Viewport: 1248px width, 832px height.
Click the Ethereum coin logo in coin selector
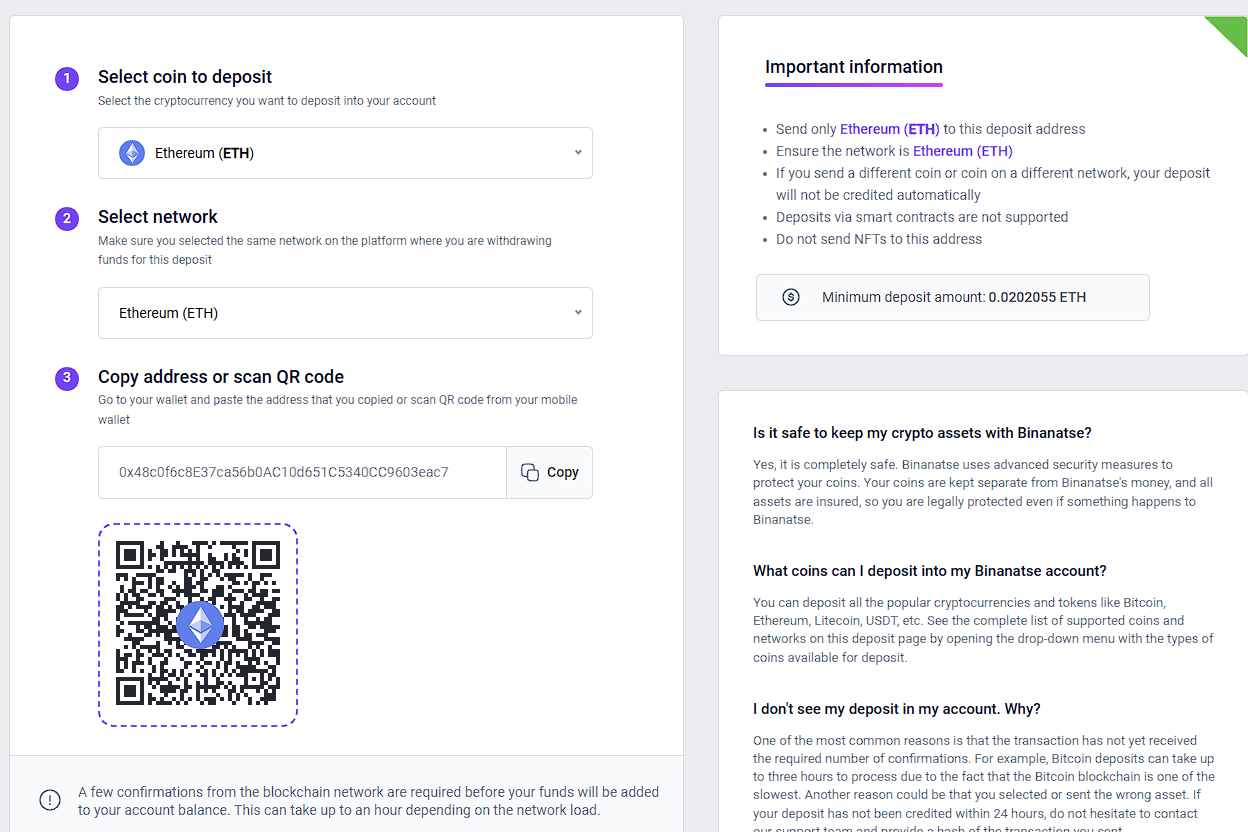coord(132,153)
